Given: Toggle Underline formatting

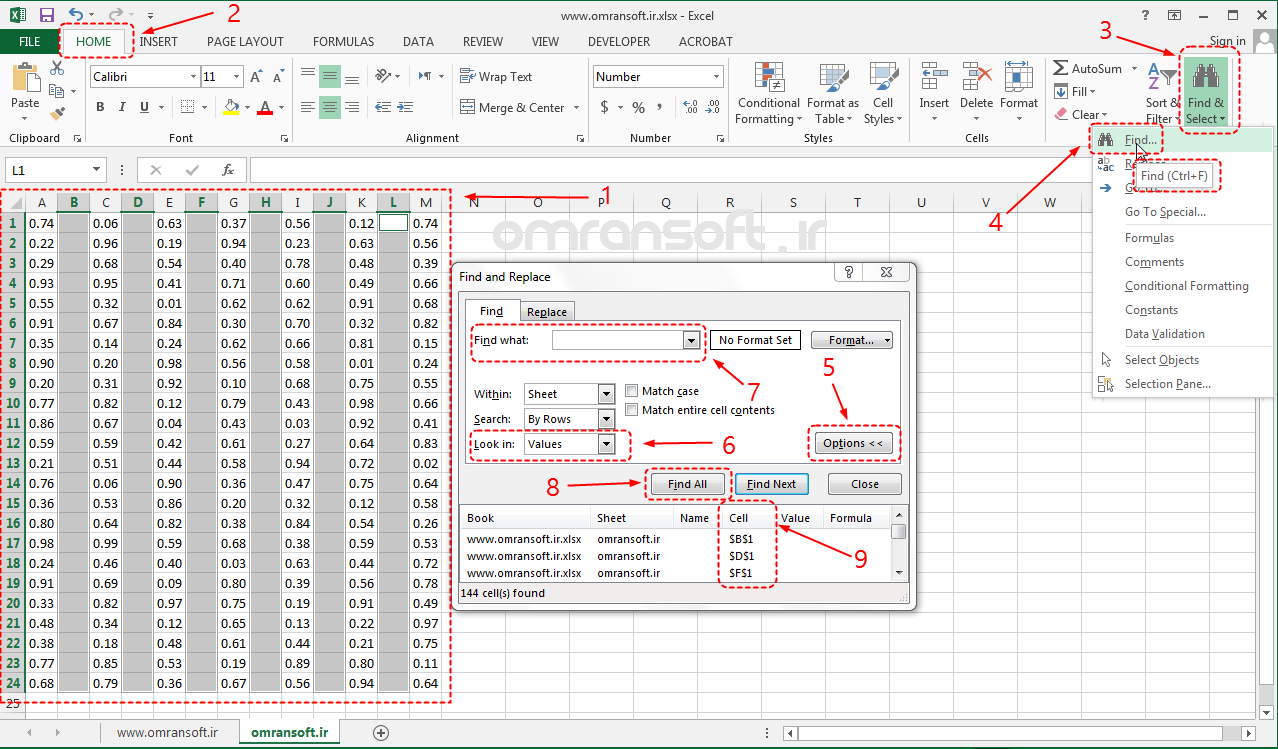Looking at the screenshot, I should coord(144,107).
